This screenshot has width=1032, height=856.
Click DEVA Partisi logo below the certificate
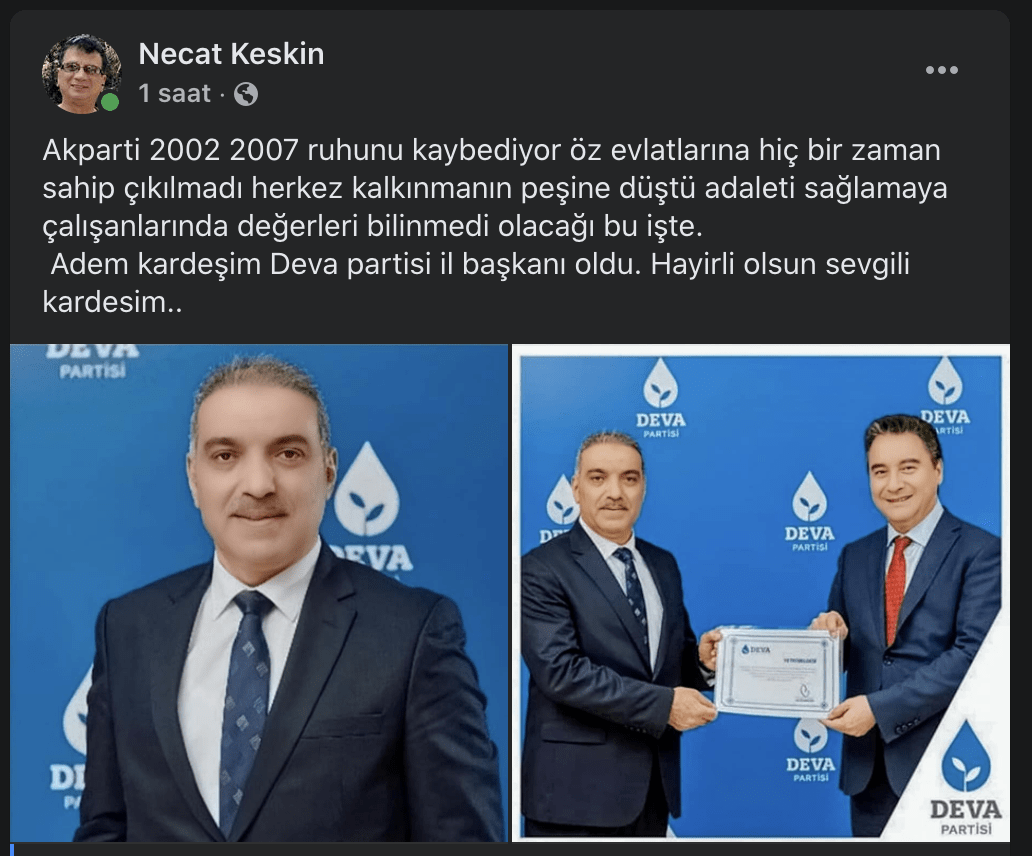810,751
